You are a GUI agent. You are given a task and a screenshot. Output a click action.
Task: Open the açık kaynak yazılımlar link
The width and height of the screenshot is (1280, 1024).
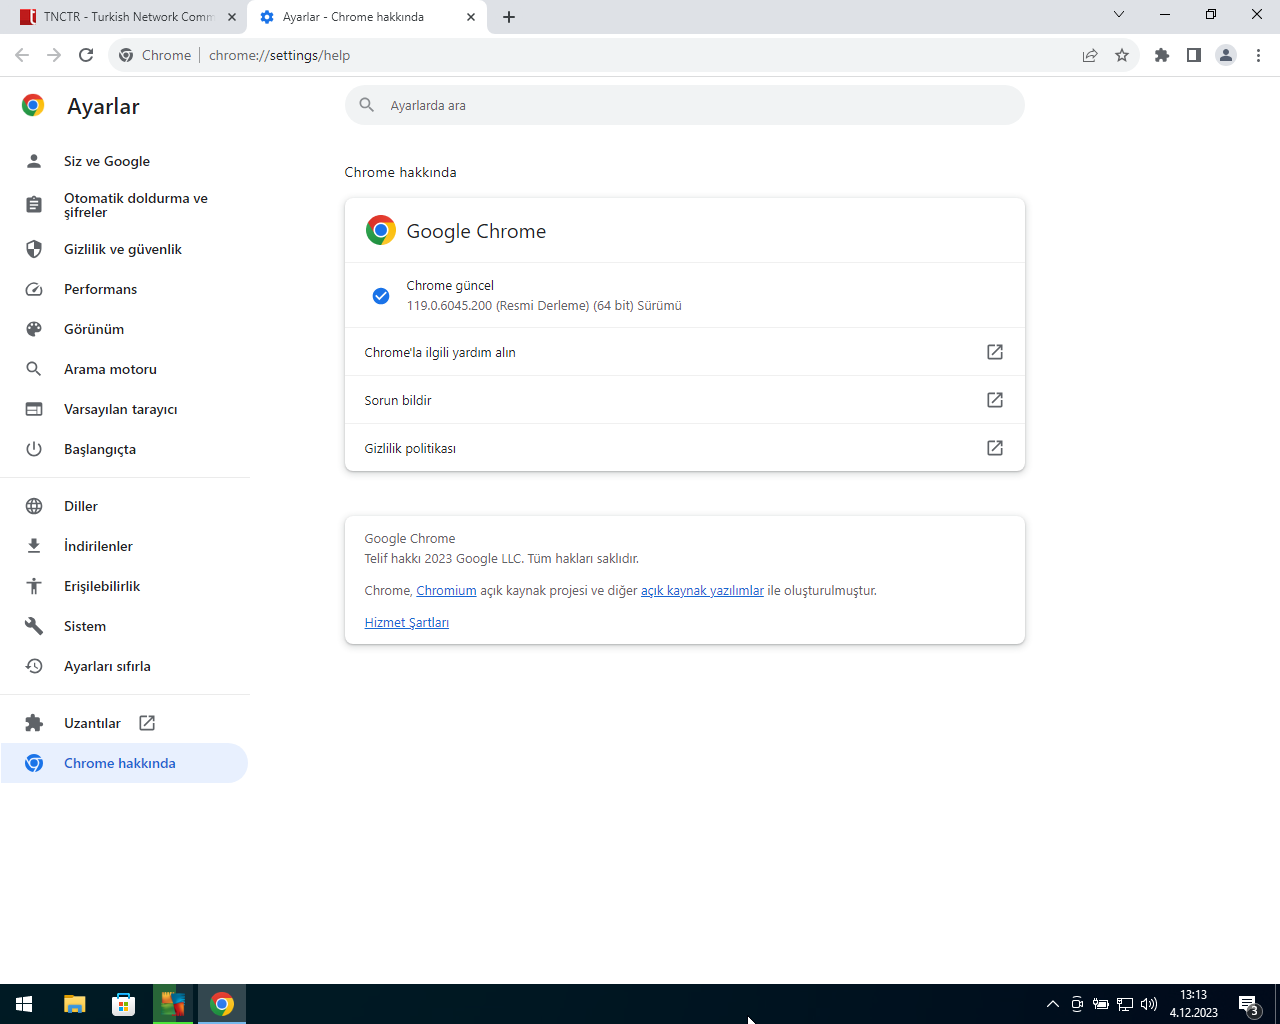coord(702,591)
